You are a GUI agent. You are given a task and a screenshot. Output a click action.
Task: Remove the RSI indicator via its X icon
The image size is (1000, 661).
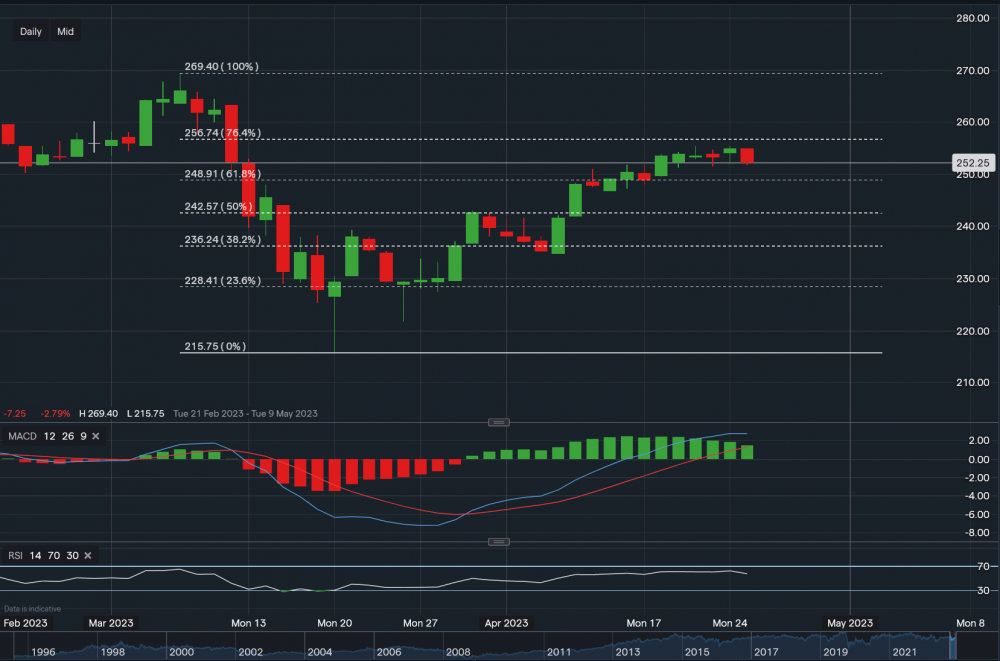point(86,555)
